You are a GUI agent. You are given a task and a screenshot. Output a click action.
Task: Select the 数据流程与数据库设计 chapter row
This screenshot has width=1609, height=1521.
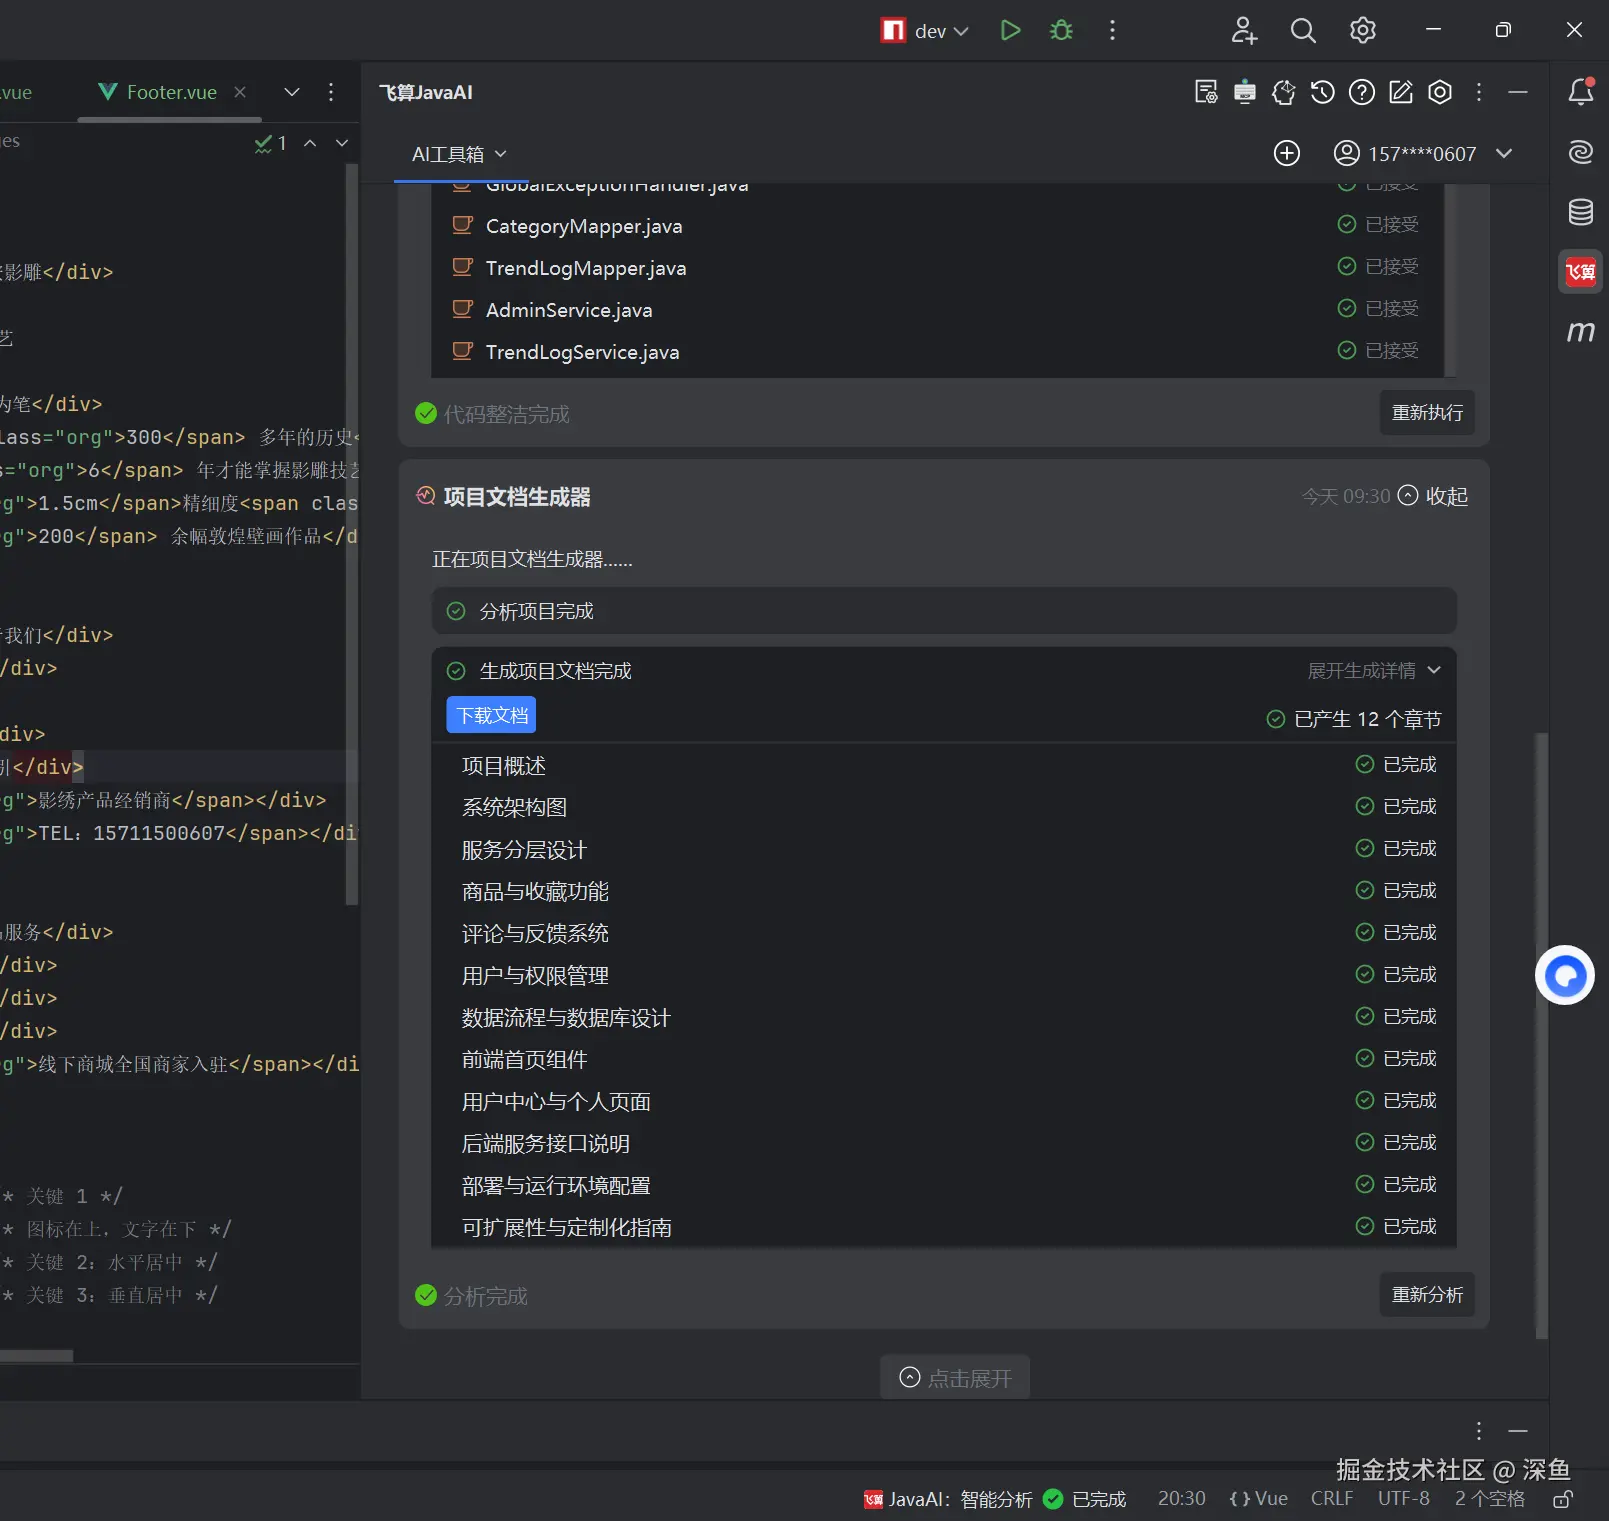coord(944,1017)
